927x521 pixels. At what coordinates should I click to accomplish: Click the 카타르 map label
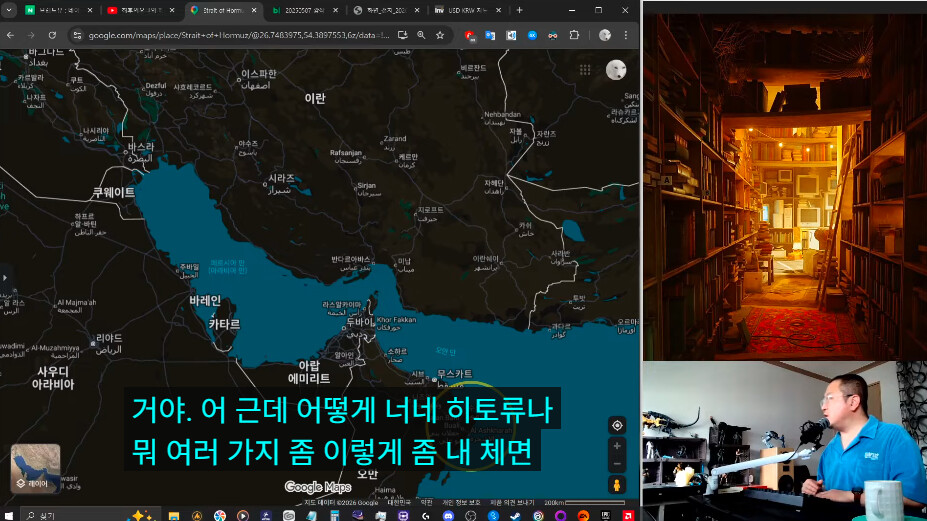pyautogui.click(x=224, y=324)
